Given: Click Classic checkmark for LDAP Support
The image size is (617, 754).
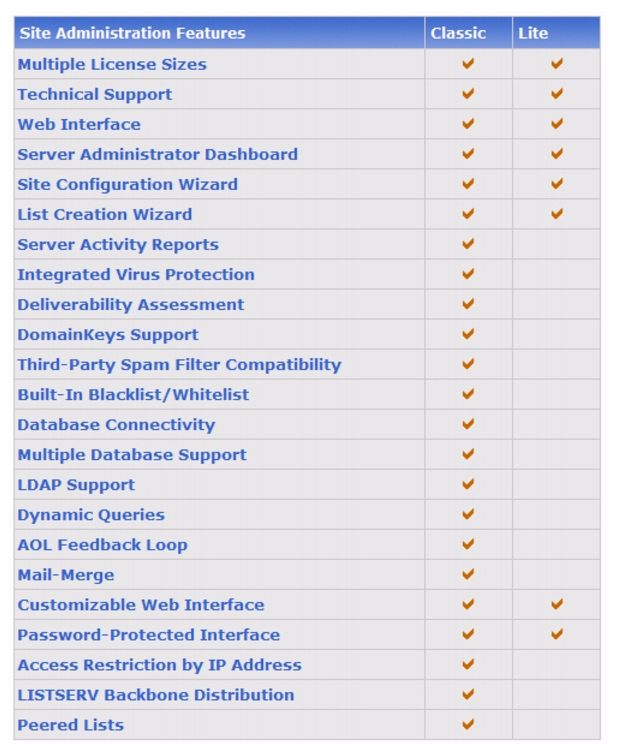Looking at the screenshot, I should pyautogui.click(x=468, y=484).
